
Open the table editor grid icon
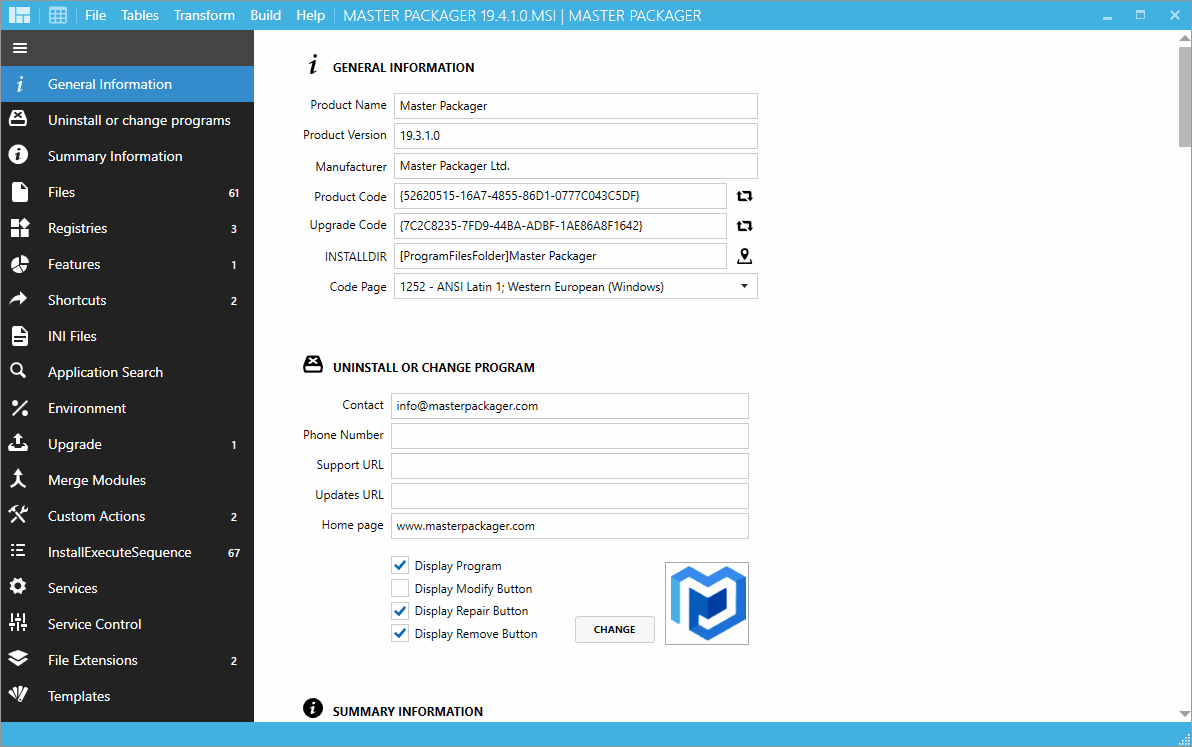58,15
